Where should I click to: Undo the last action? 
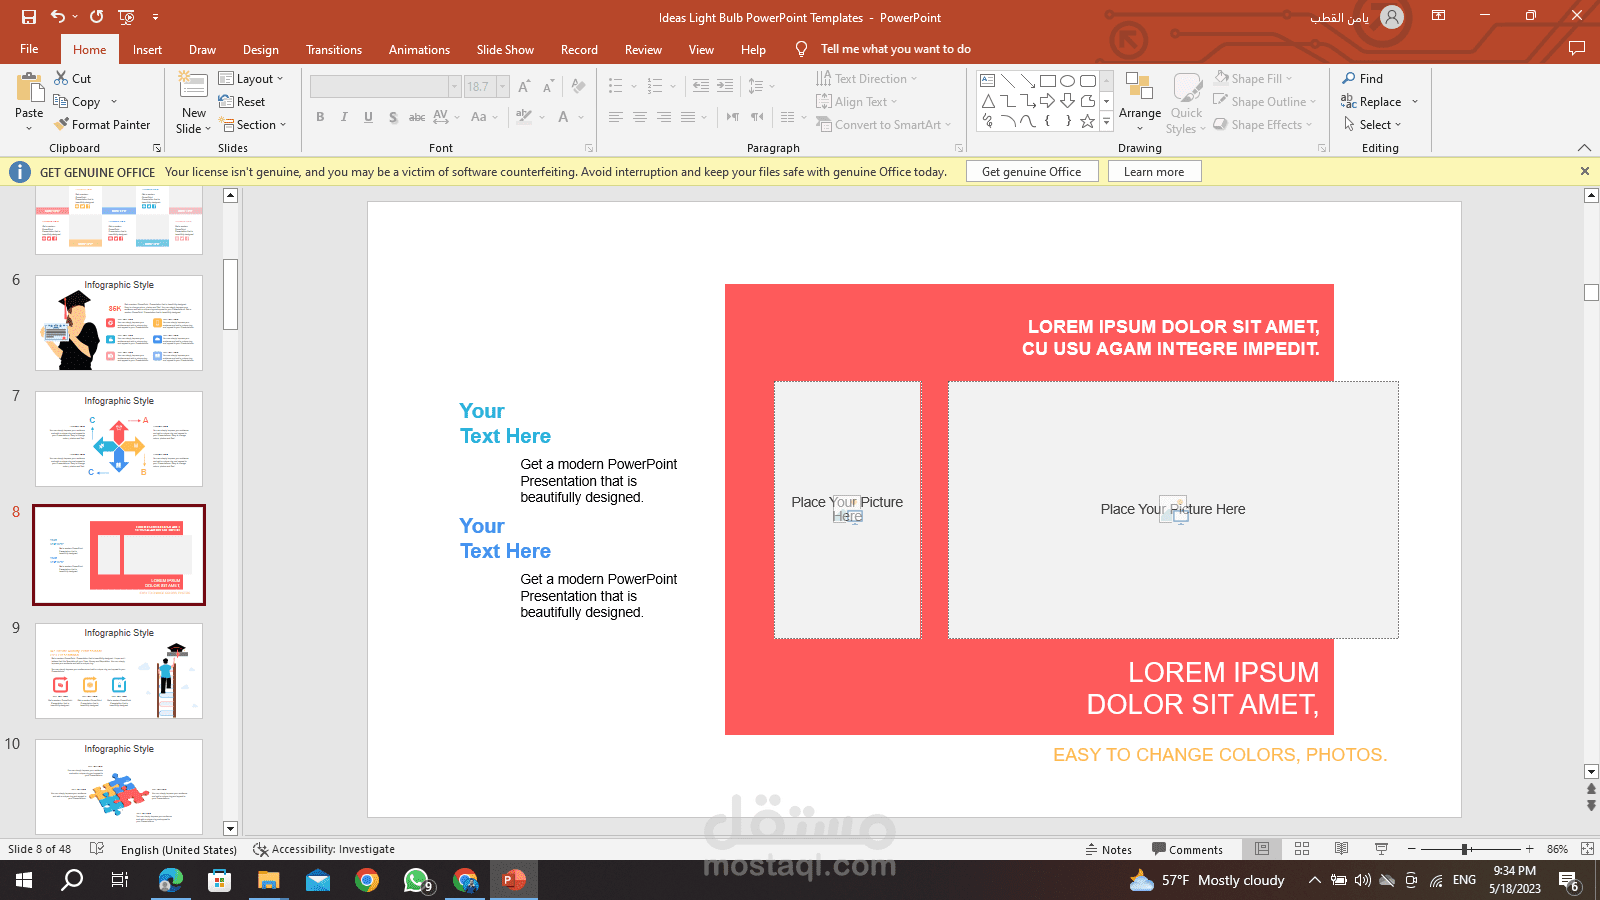click(58, 17)
